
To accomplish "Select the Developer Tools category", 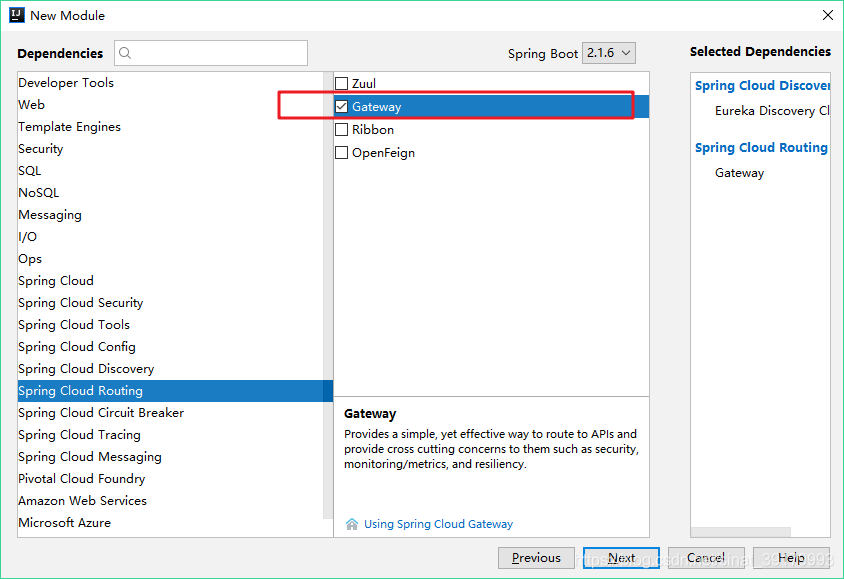I will click(x=170, y=82).
